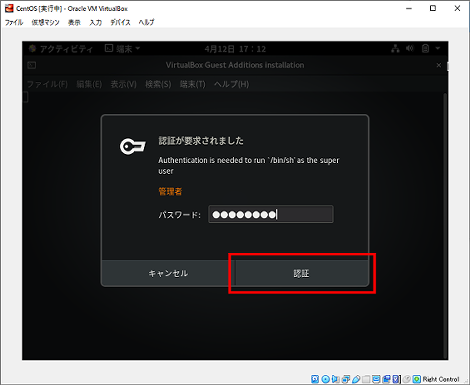Viewport: 470px width, 385px height.
Task: Click the アクティビティ button in GNOME top bar
Action: coord(61,49)
